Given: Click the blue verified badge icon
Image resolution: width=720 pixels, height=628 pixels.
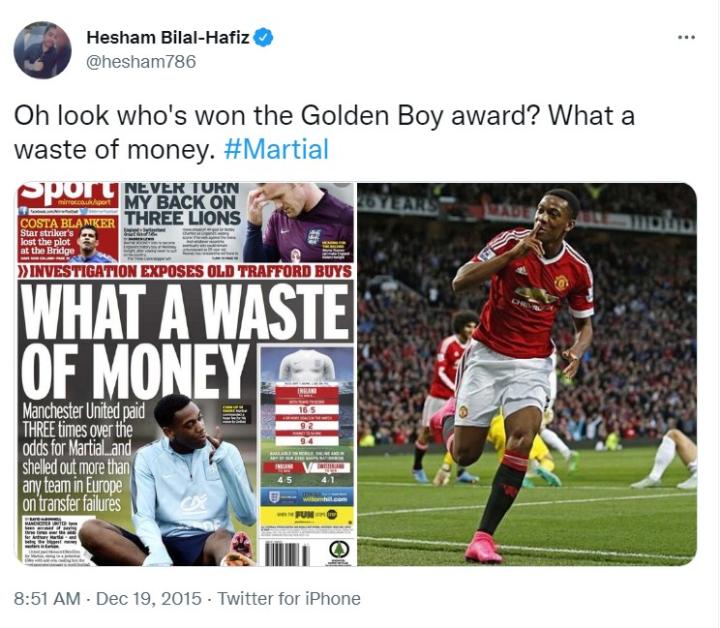Looking at the screenshot, I should coord(264,37).
